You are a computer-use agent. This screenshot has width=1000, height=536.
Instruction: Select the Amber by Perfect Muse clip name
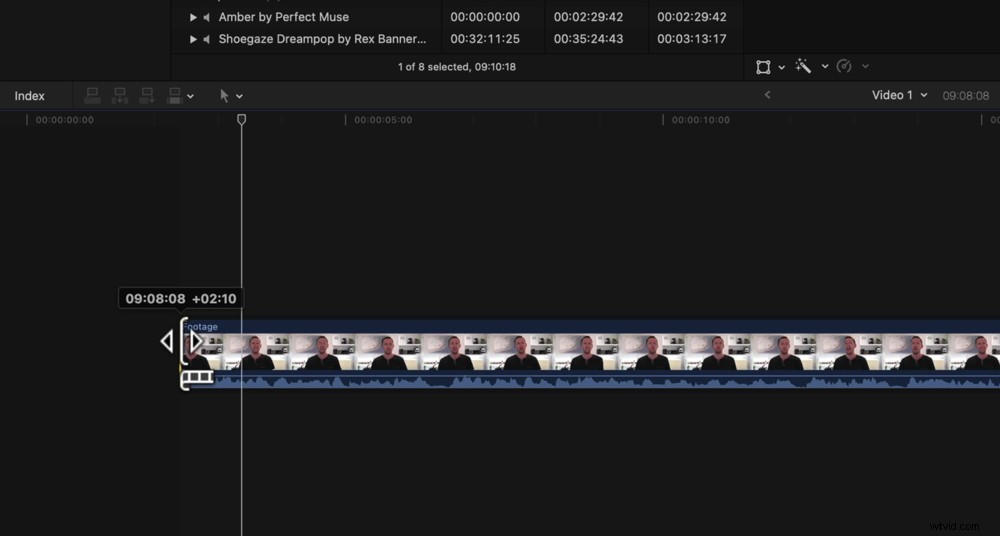(x=284, y=17)
